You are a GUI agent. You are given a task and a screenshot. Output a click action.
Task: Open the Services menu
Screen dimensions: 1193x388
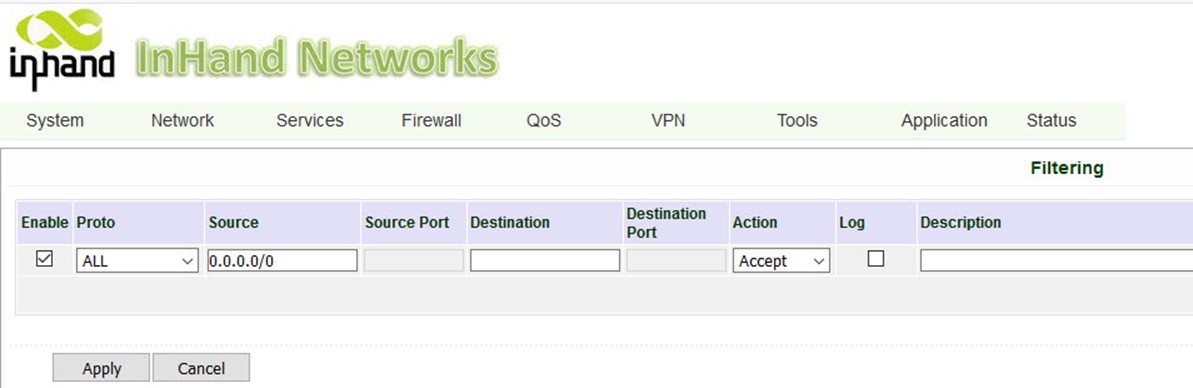310,120
